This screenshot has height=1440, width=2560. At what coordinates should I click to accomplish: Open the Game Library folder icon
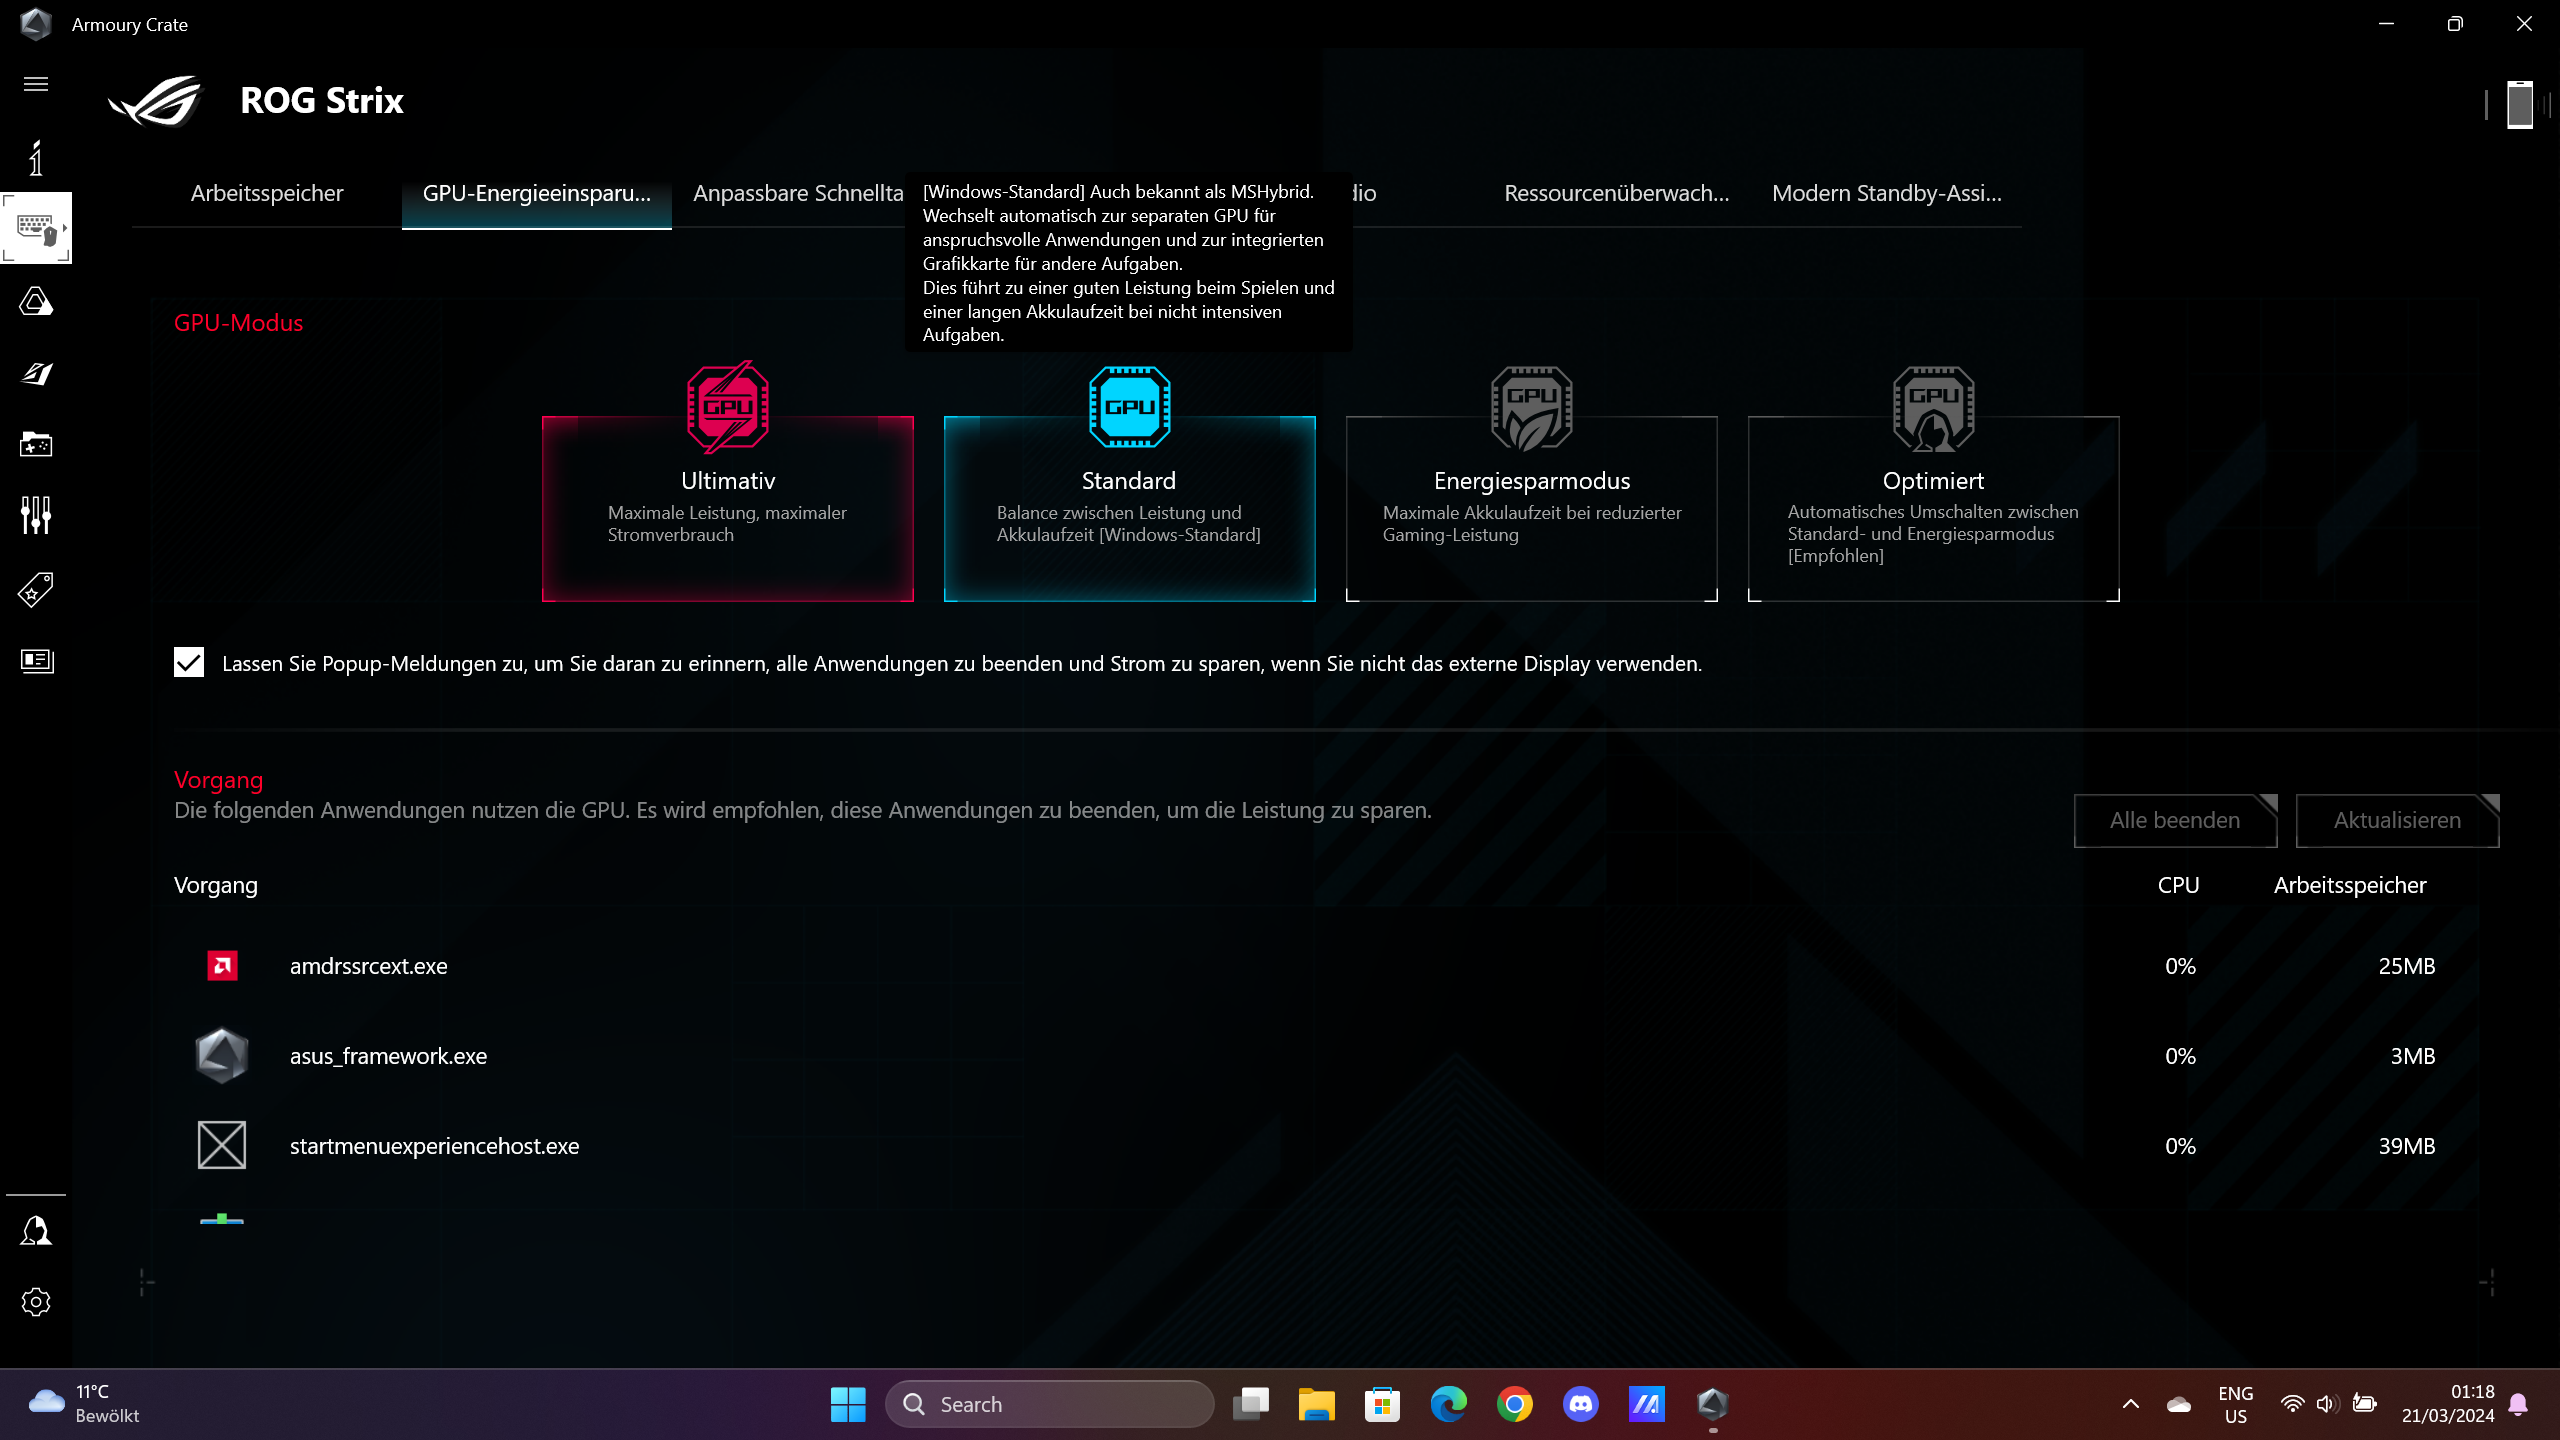36,444
